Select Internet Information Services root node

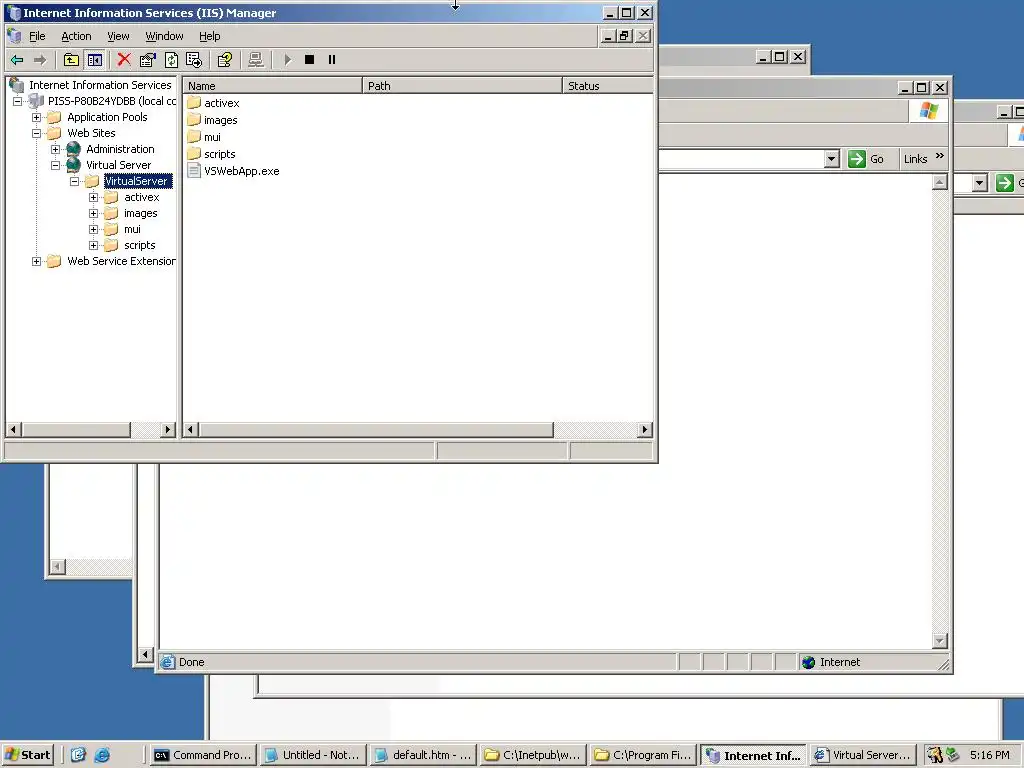(x=100, y=85)
